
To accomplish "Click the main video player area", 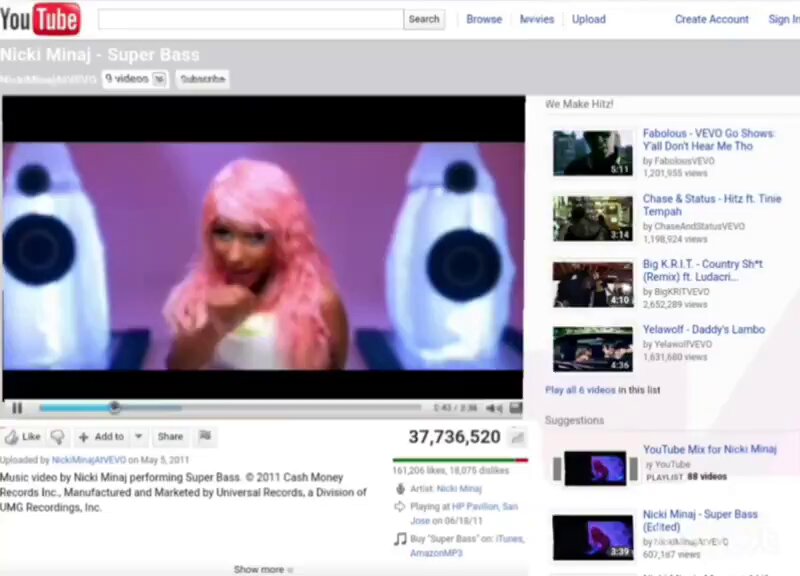I will [x=263, y=246].
